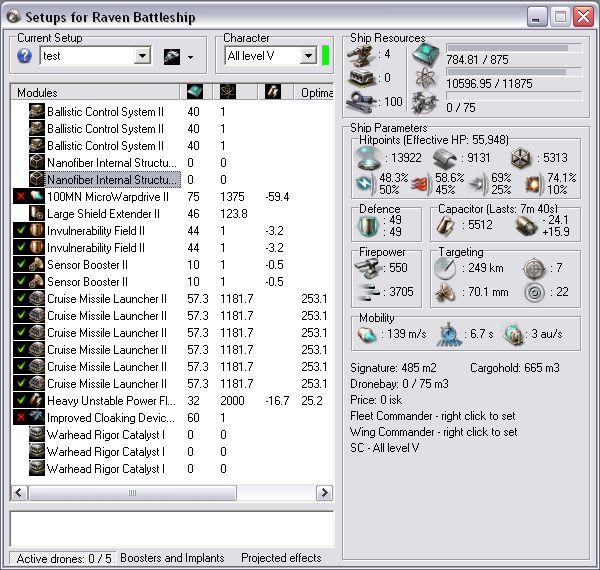Switch to the Boosters and Implants tab
The height and width of the screenshot is (570, 600).
(x=174, y=558)
